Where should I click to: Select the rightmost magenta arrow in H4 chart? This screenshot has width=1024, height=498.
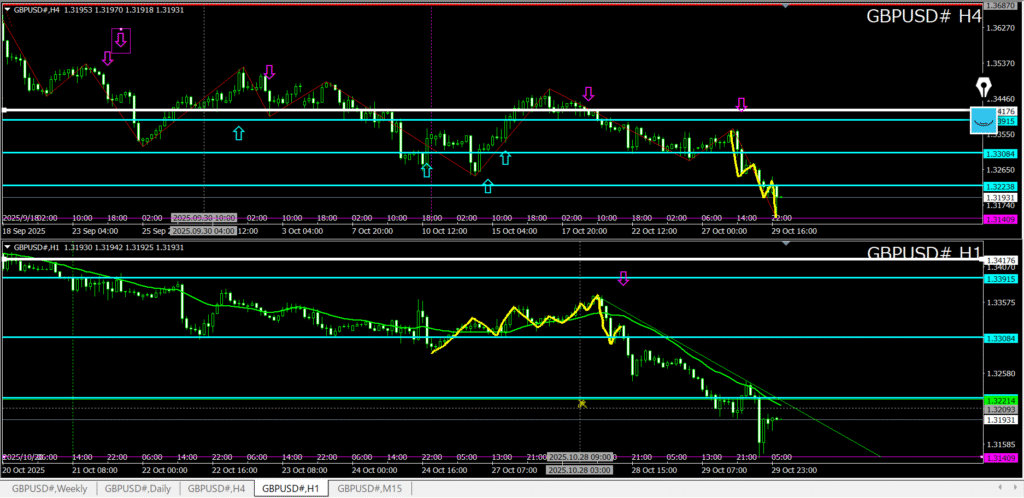tap(741, 104)
